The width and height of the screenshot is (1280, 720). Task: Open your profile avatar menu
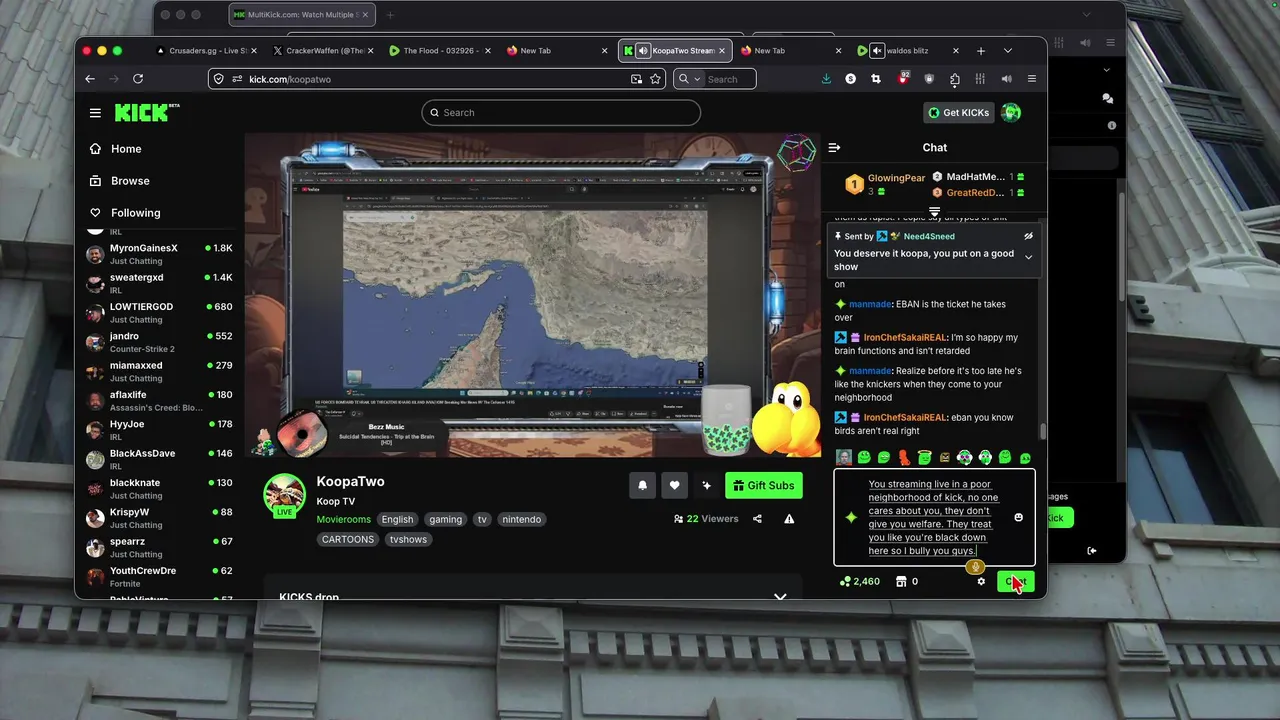click(x=1011, y=113)
